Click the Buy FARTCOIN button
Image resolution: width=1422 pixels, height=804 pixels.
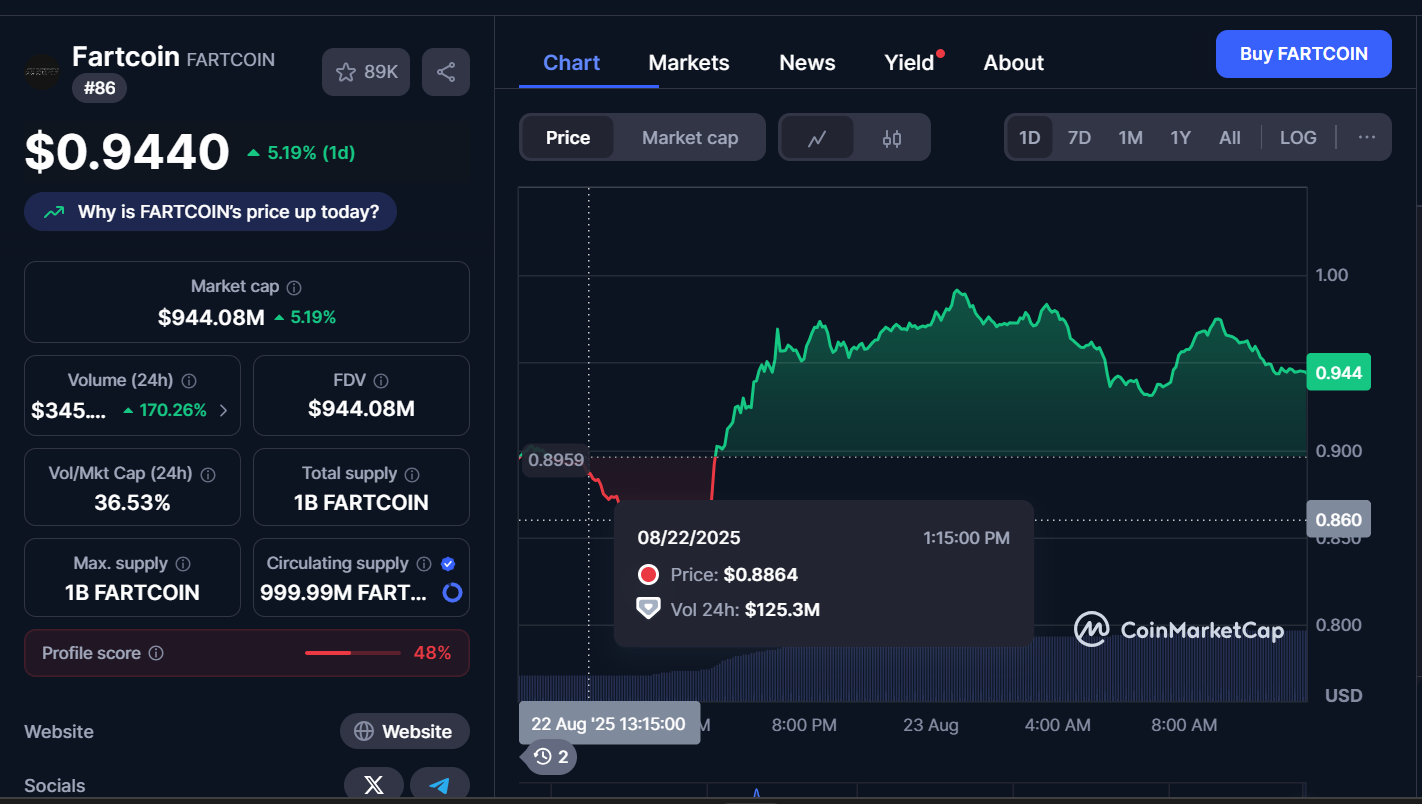[x=1304, y=54]
